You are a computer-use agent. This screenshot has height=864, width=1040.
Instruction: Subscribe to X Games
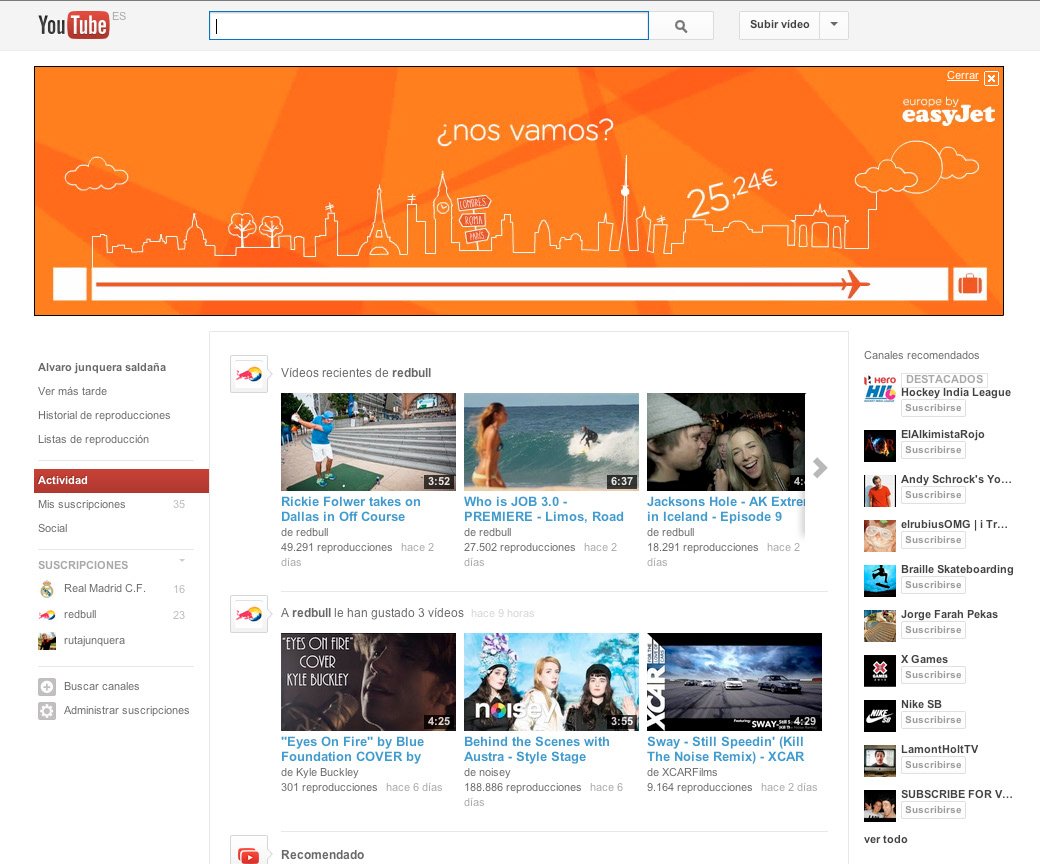pos(933,676)
